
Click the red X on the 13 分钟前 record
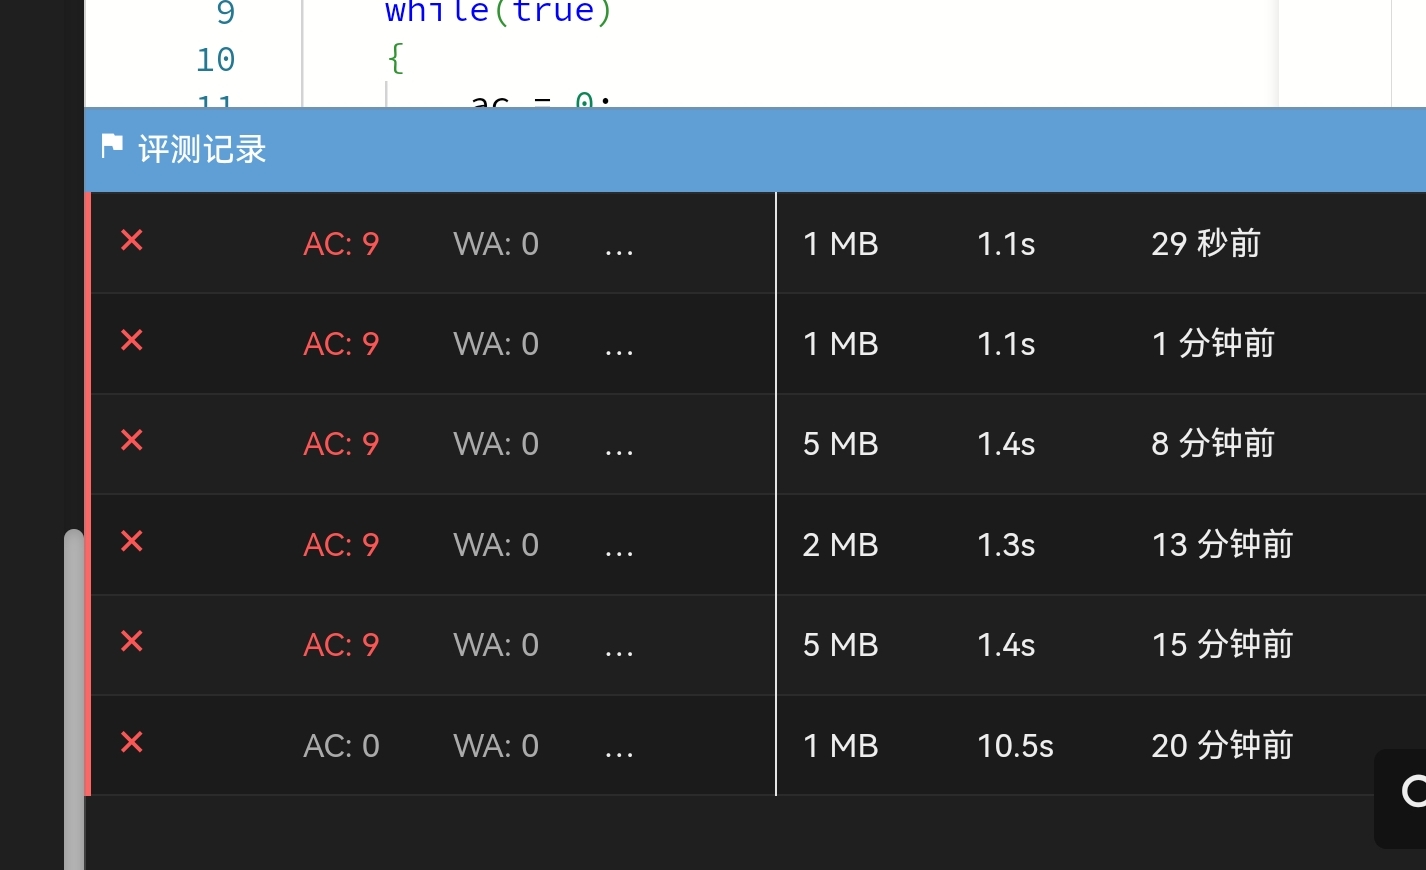(132, 542)
